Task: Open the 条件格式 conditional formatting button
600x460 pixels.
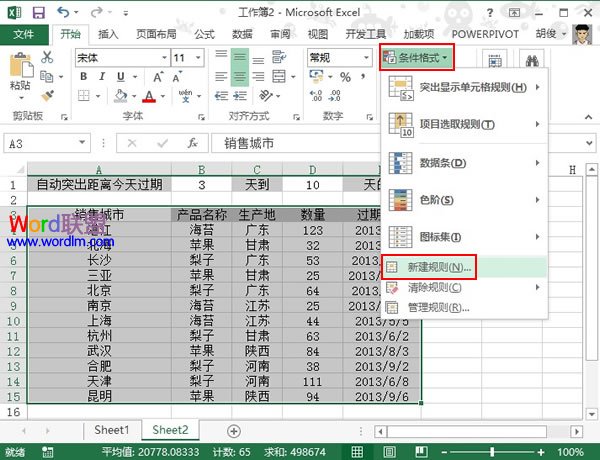Action: 417,57
